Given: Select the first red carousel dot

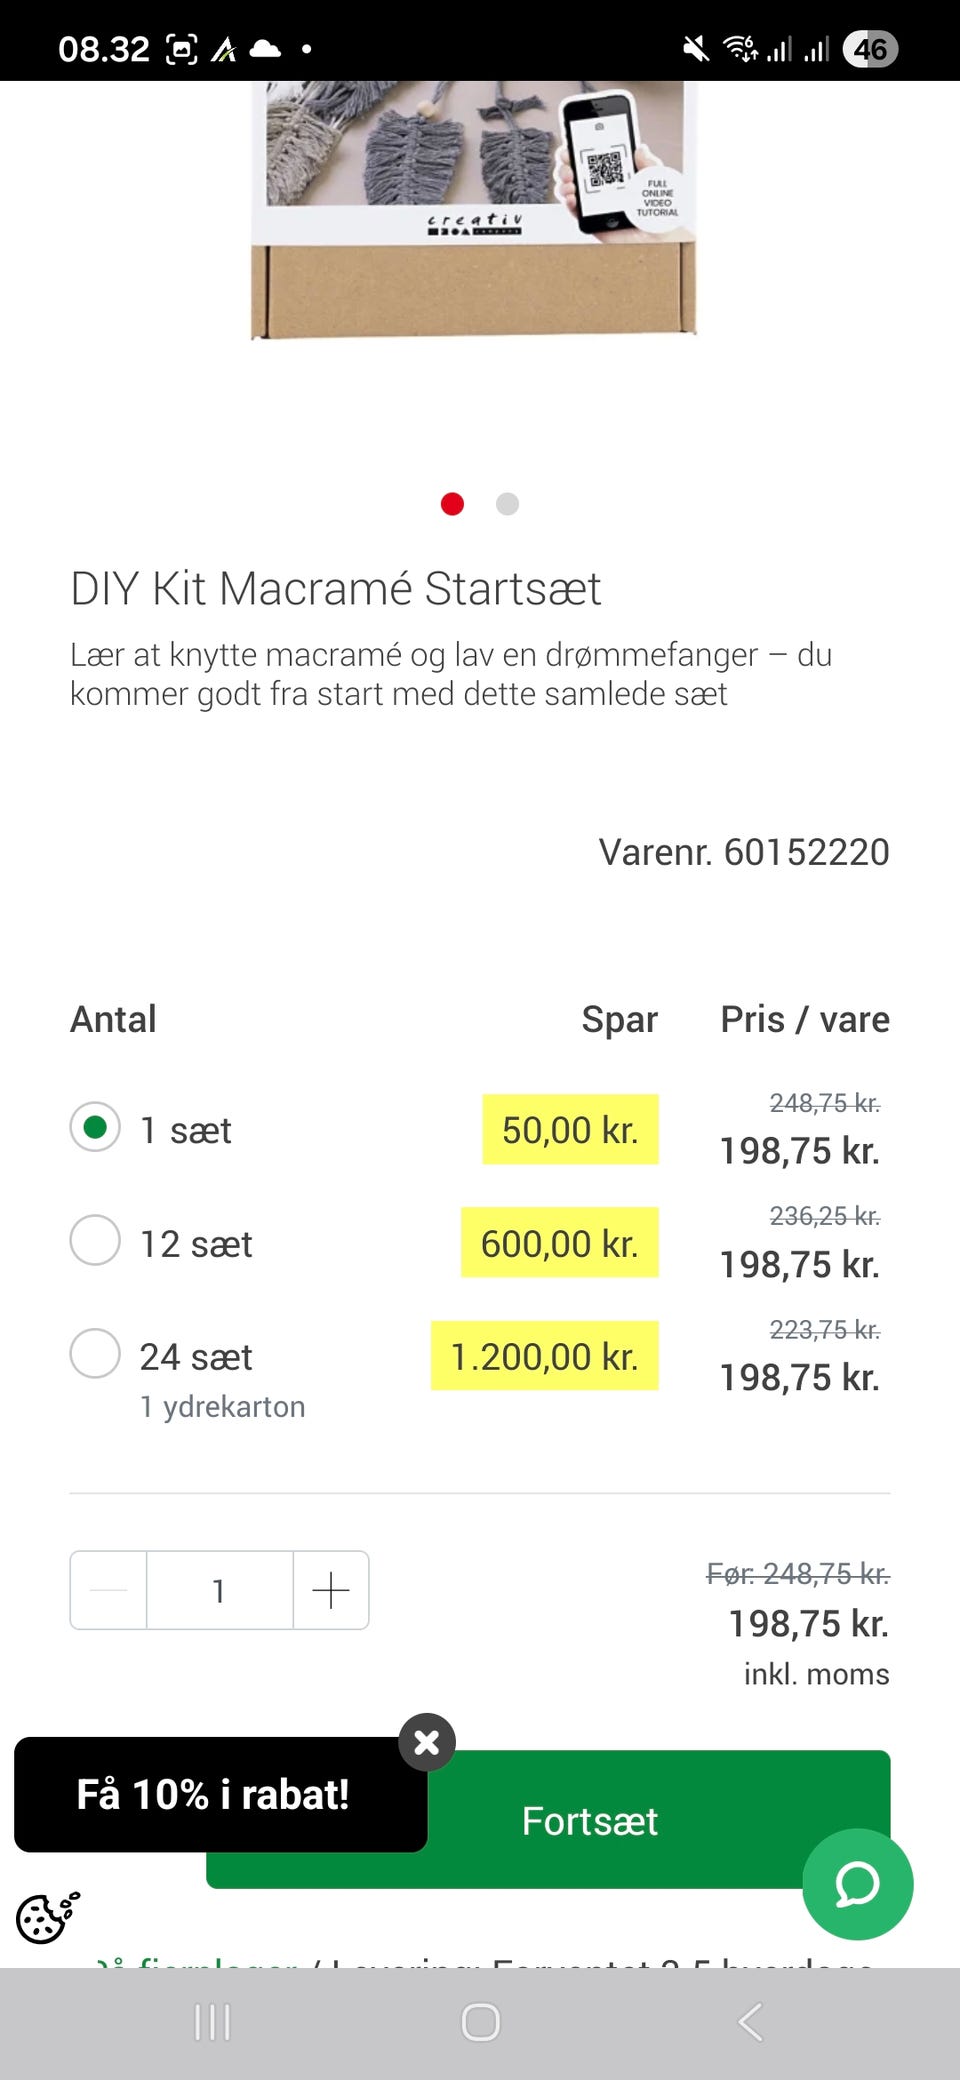Looking at the screenshot, I should 452,504.
